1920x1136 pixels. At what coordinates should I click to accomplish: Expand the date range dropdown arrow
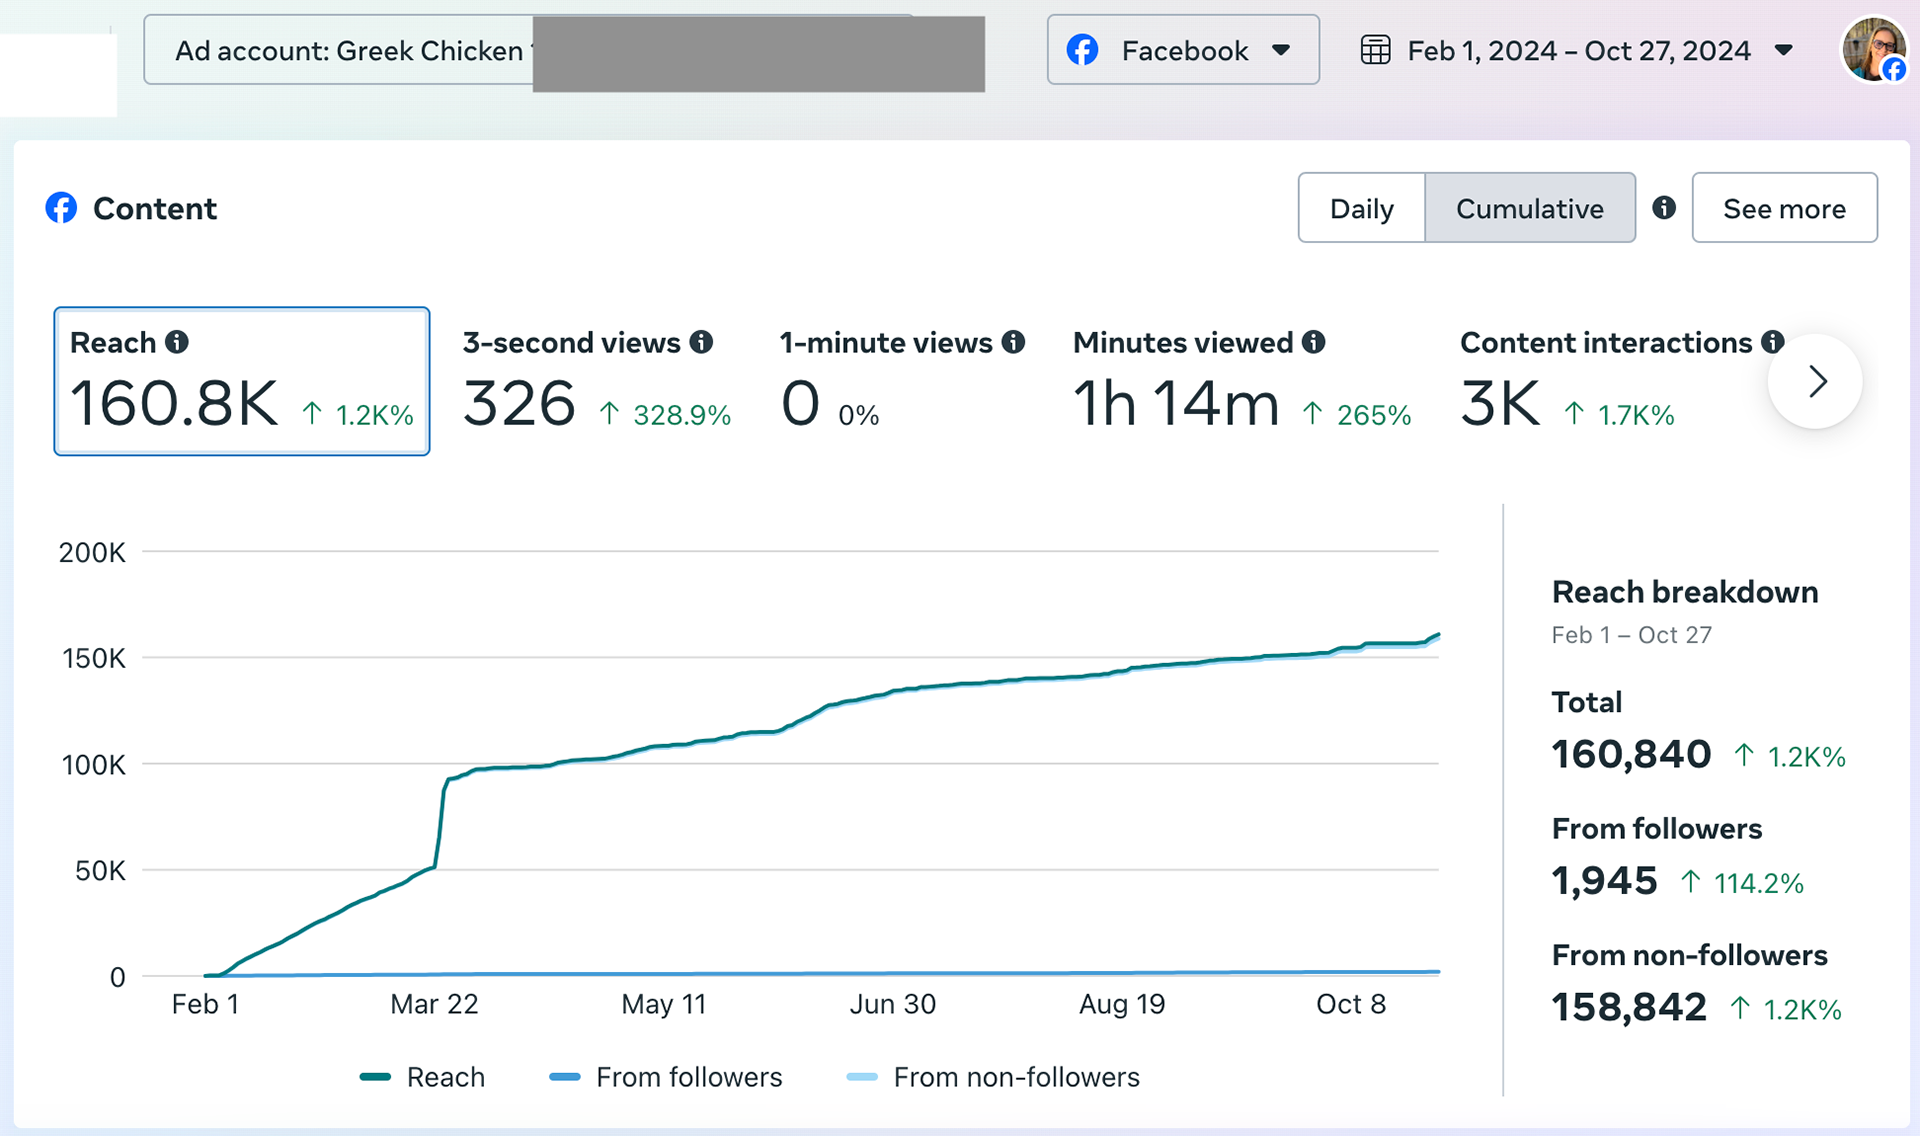(x=1783, y=50)
